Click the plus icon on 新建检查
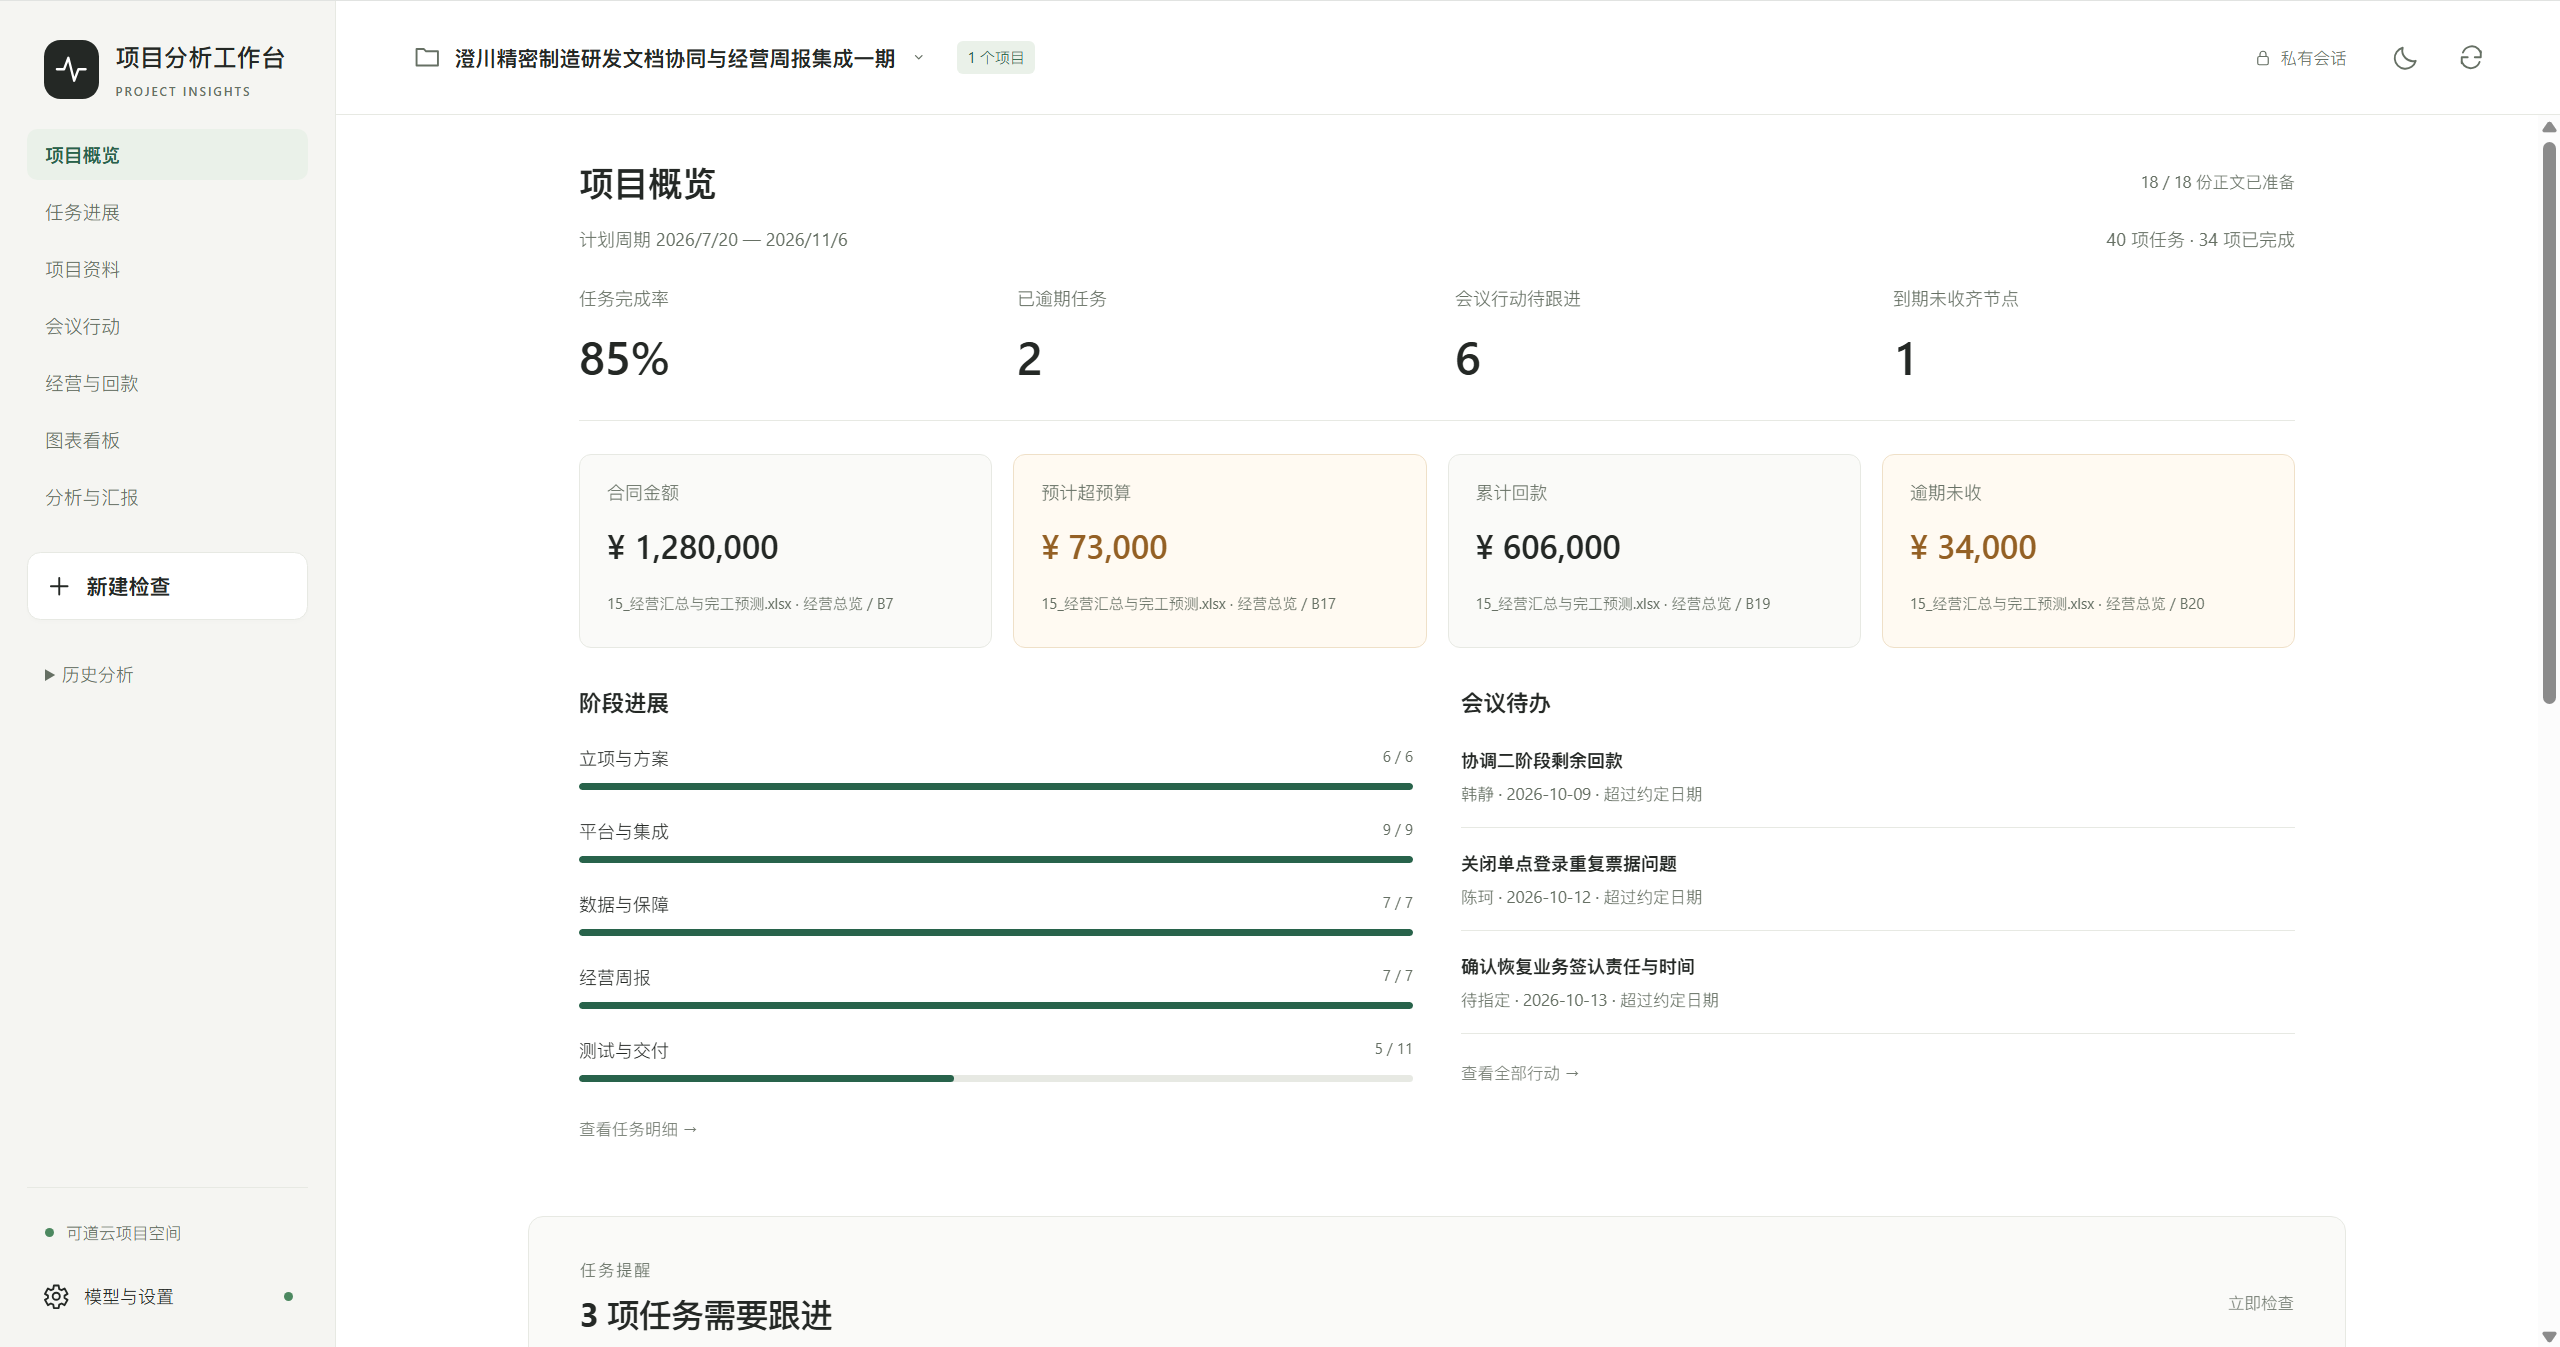 tap(59, 586)
